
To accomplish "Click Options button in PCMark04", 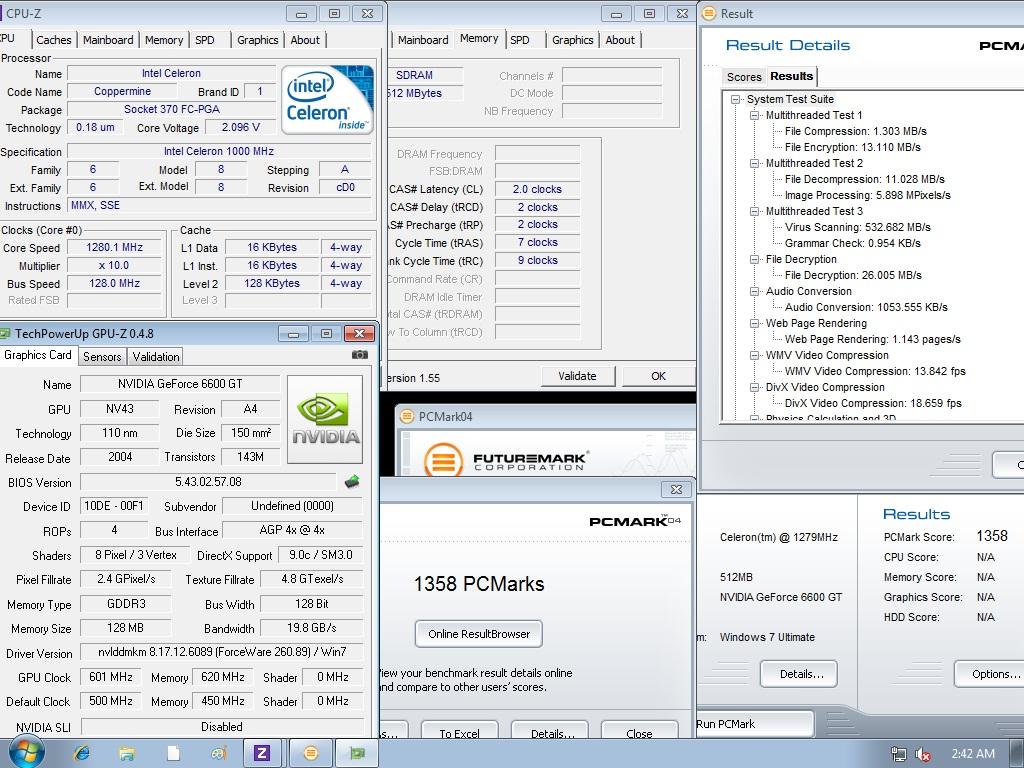I will (991, 674).
